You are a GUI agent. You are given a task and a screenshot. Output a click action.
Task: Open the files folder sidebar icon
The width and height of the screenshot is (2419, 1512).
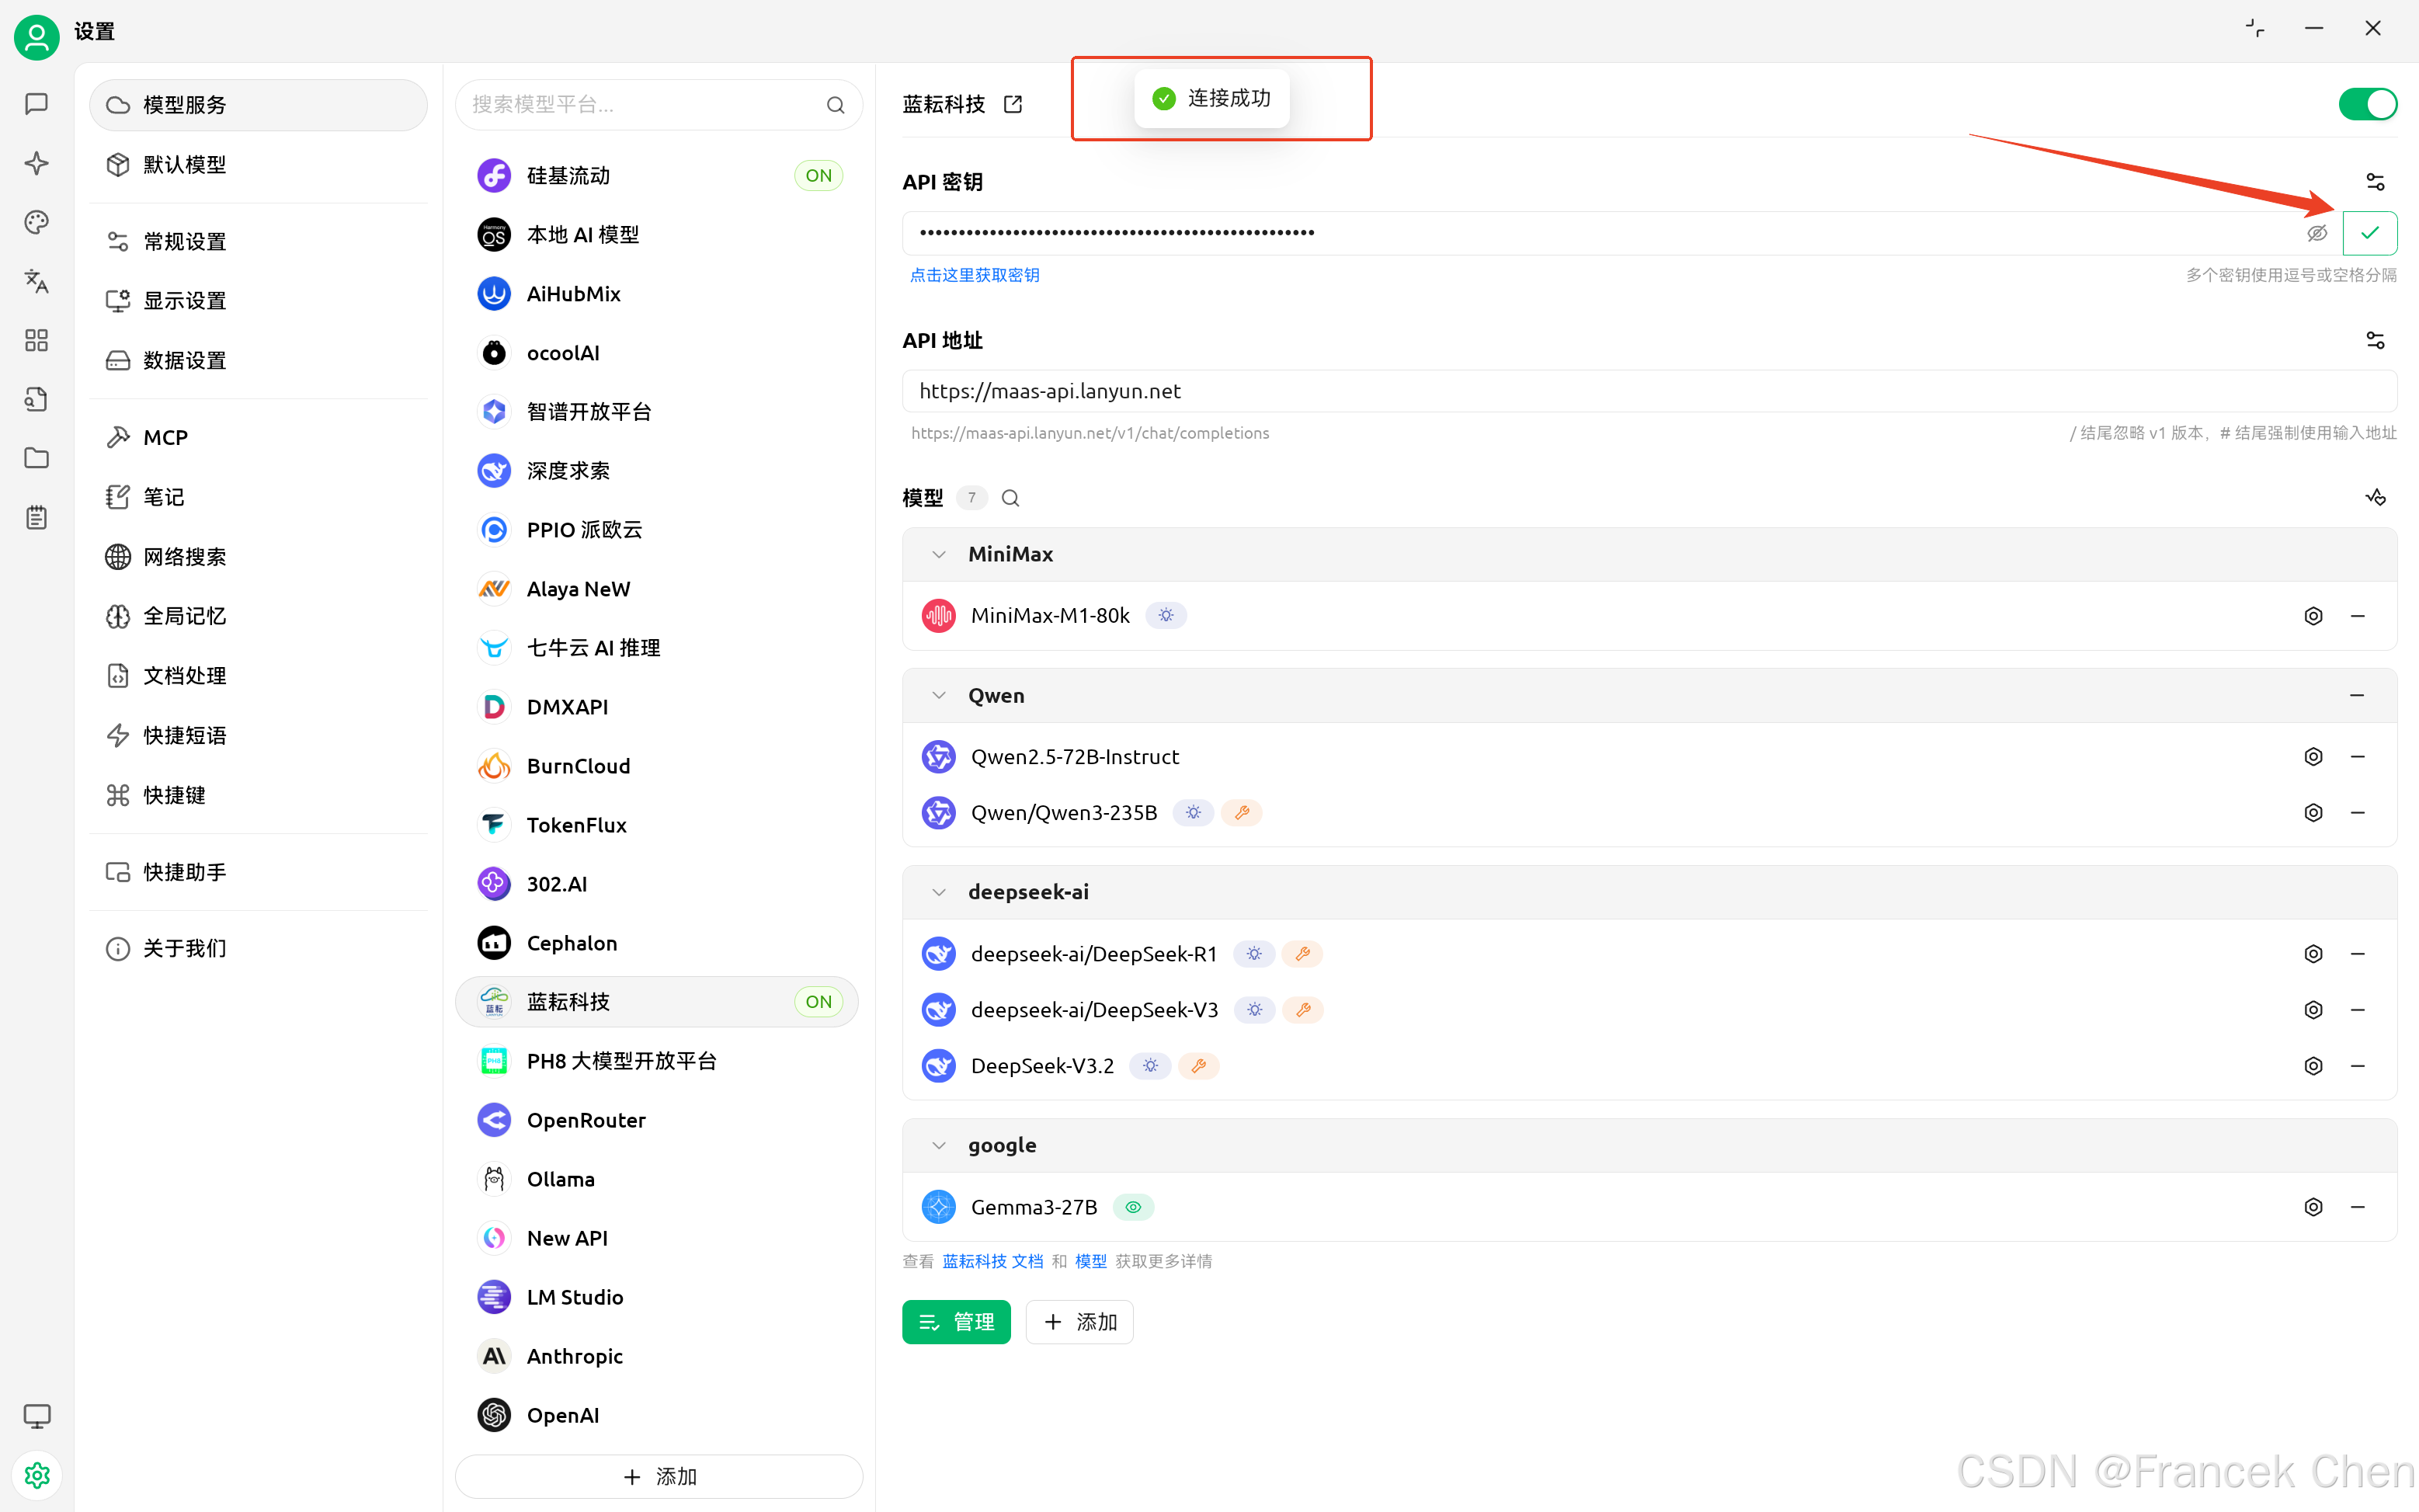point(37,458)
